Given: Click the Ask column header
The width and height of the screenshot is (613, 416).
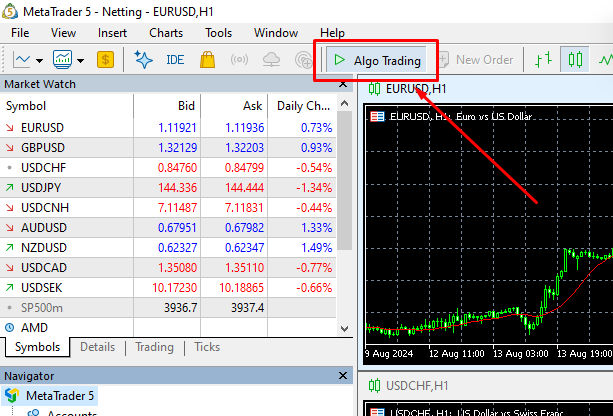Looking at the screenshot, I should tap(234, 106).
